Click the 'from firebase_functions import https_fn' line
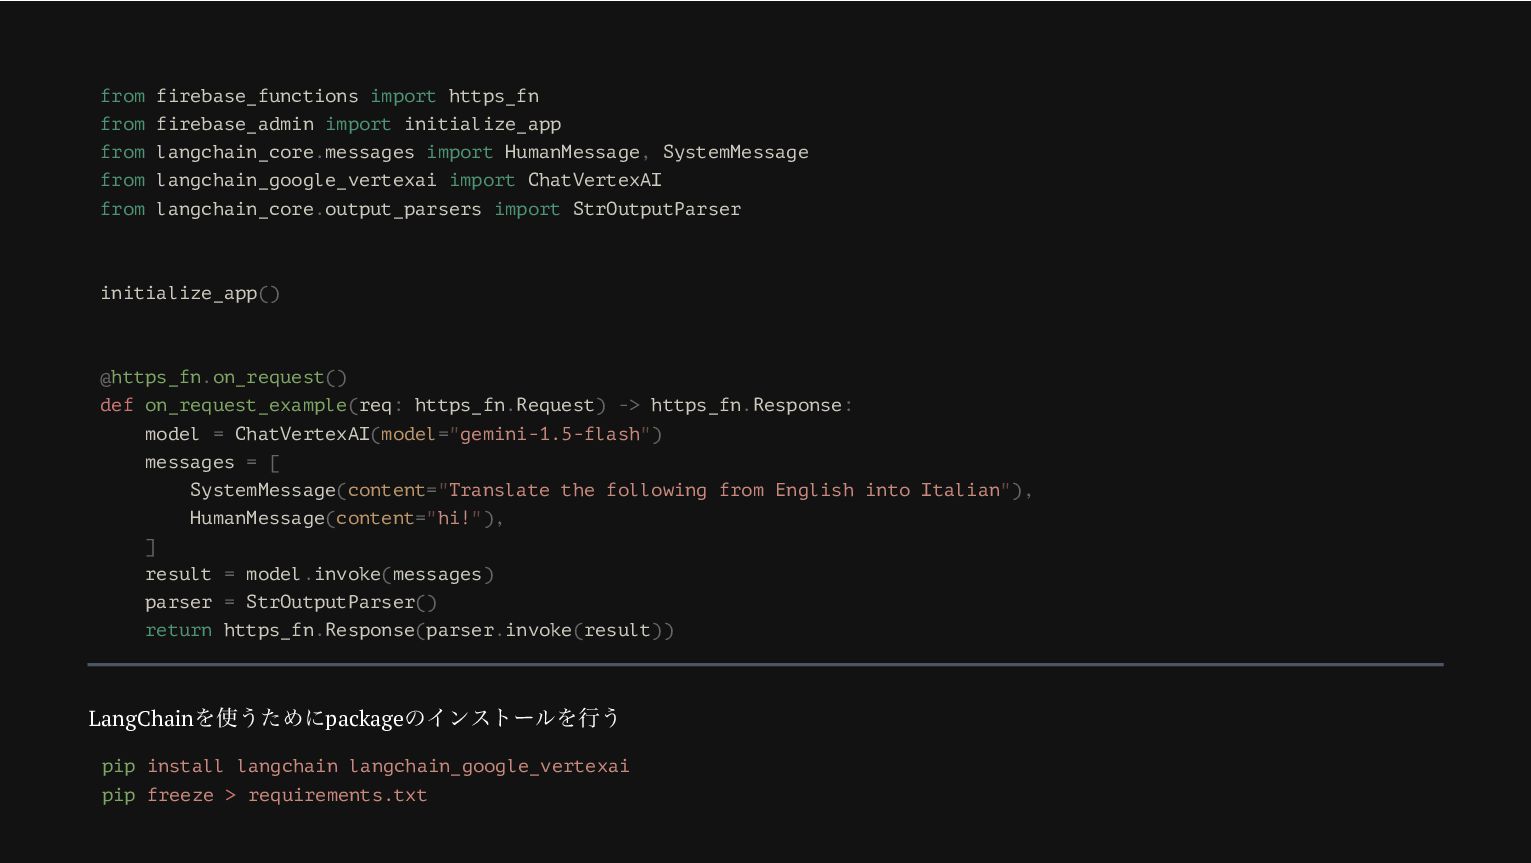1531x863 pixels. tap(319, 96)
